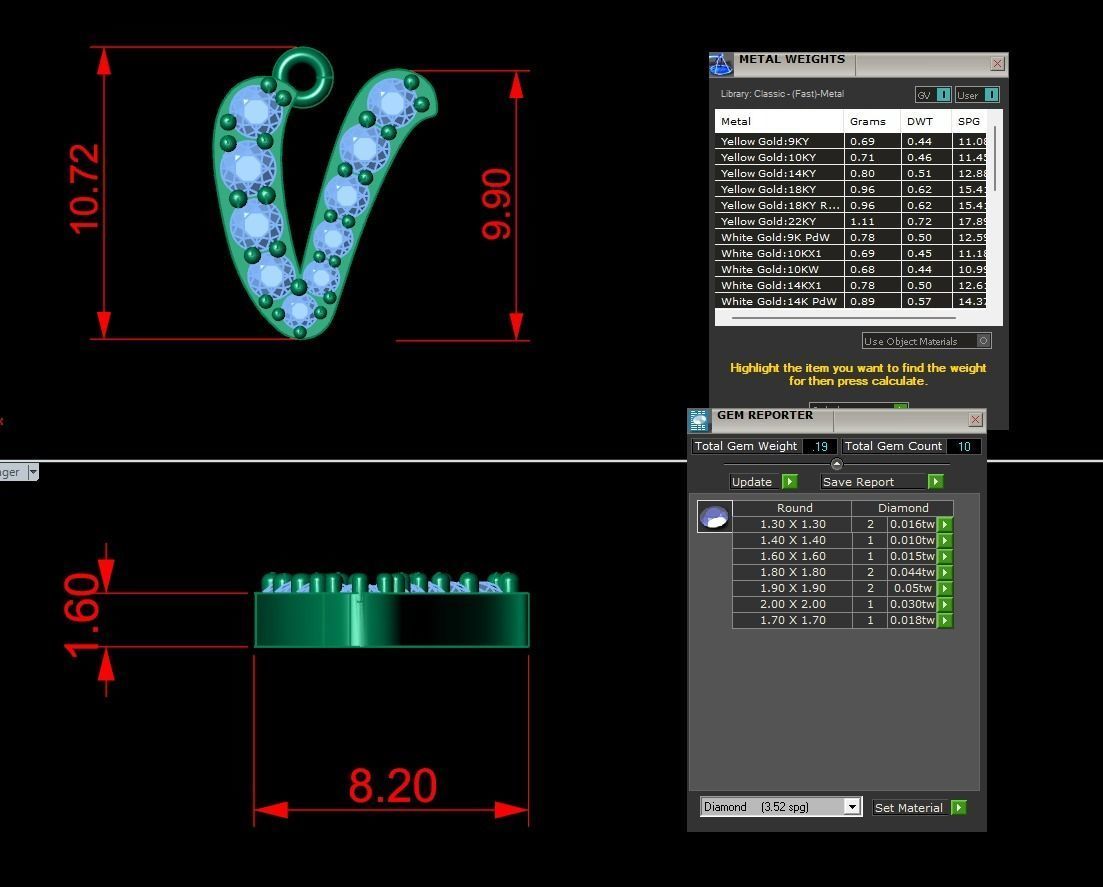This screenshot has height=887, width=1103.
Task: Select the White Gold:14K PdW row
Action: pos(850,302)
